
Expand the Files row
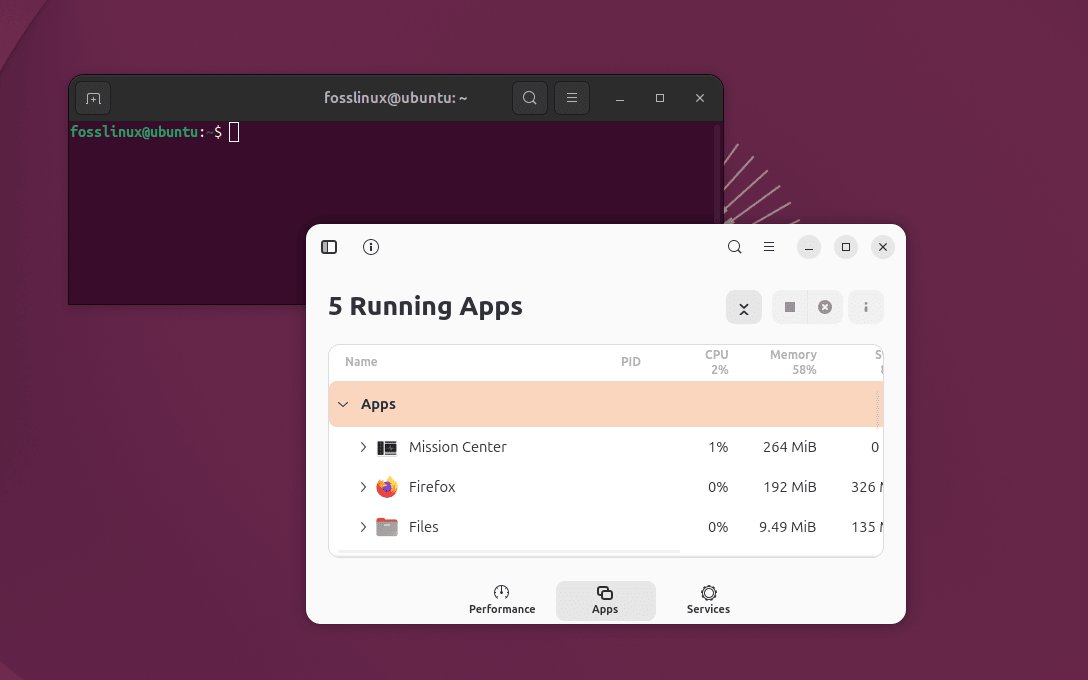363,527
